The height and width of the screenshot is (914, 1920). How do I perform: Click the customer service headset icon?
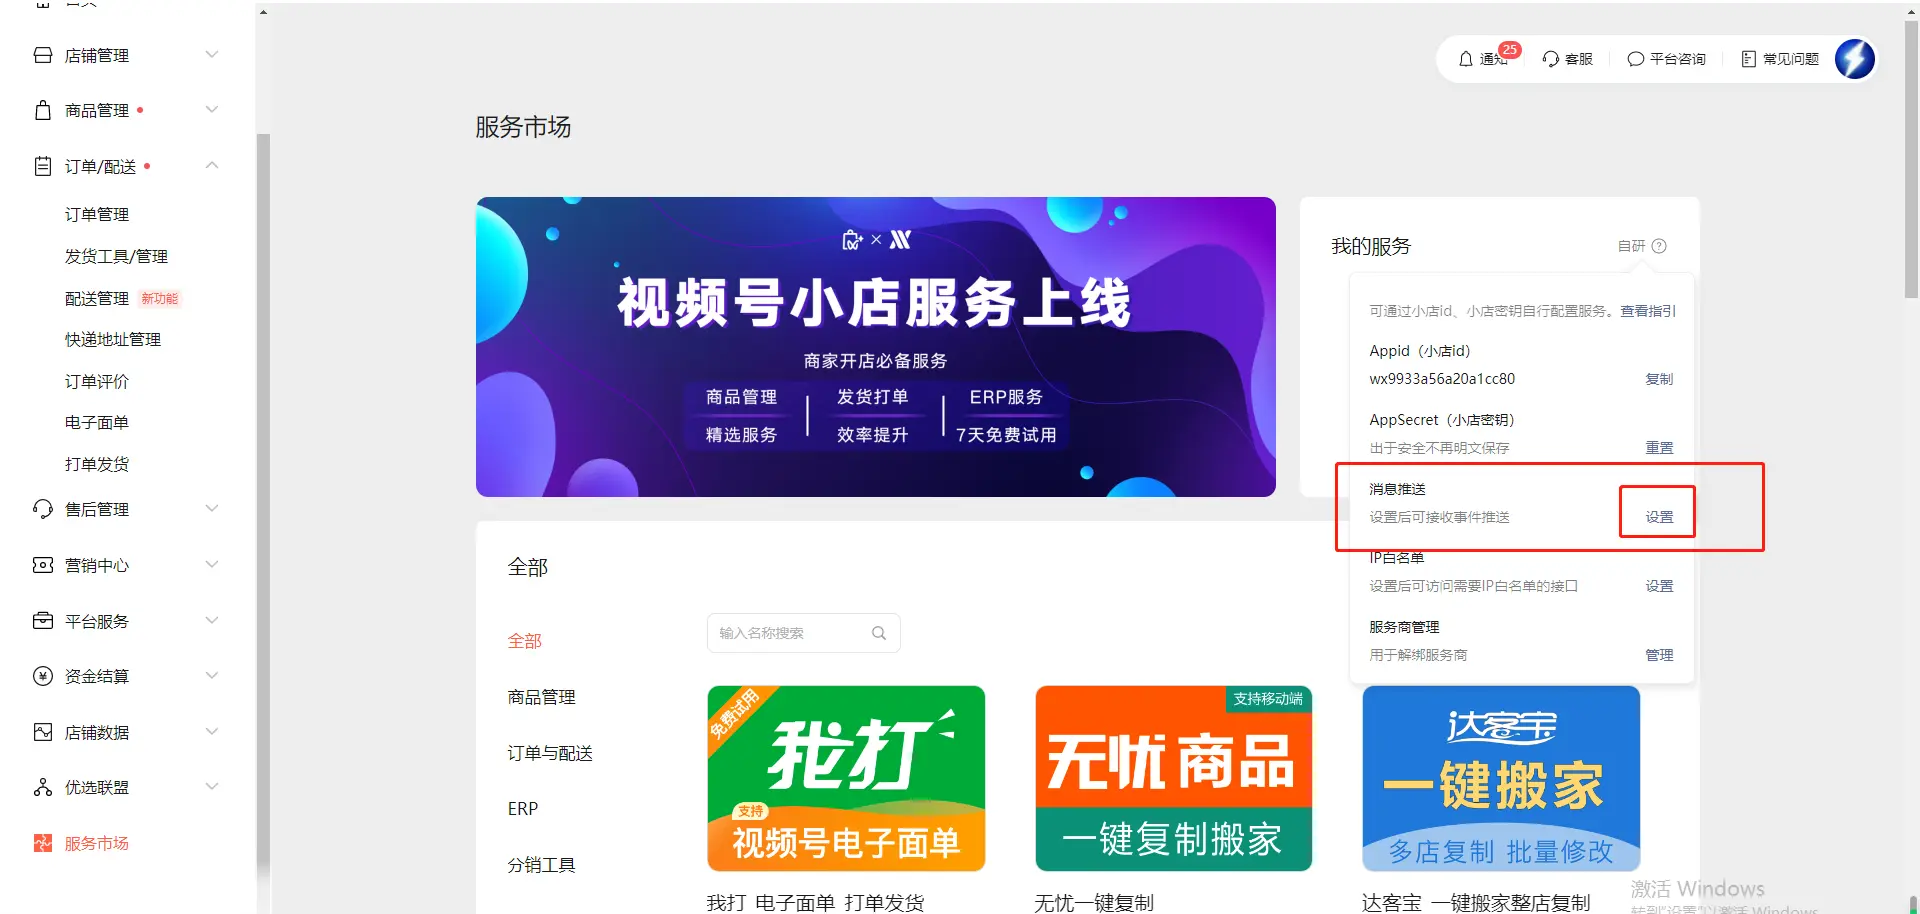pos(1551,59)
